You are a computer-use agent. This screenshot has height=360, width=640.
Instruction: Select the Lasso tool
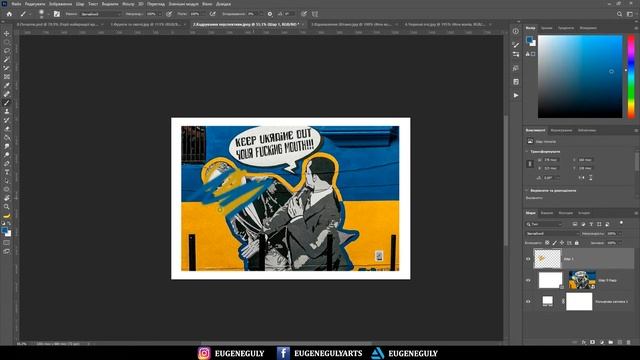click(7, 51)
